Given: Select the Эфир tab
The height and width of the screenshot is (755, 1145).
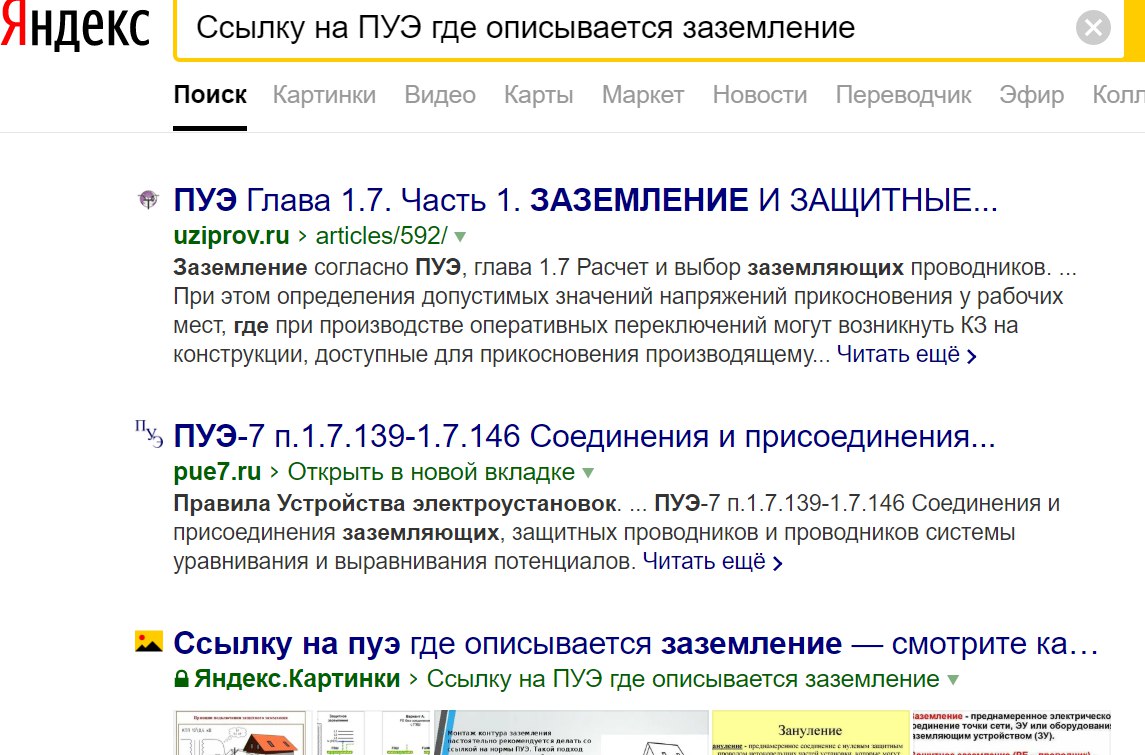Looking at the screenshot, I should [x=1032, y=95].
